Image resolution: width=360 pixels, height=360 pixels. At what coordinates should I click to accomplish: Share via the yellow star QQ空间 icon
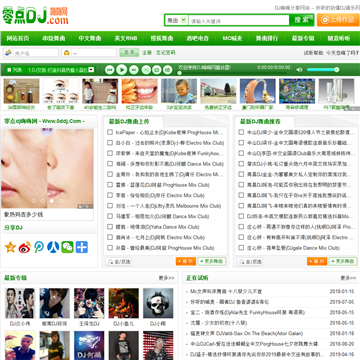10,247
